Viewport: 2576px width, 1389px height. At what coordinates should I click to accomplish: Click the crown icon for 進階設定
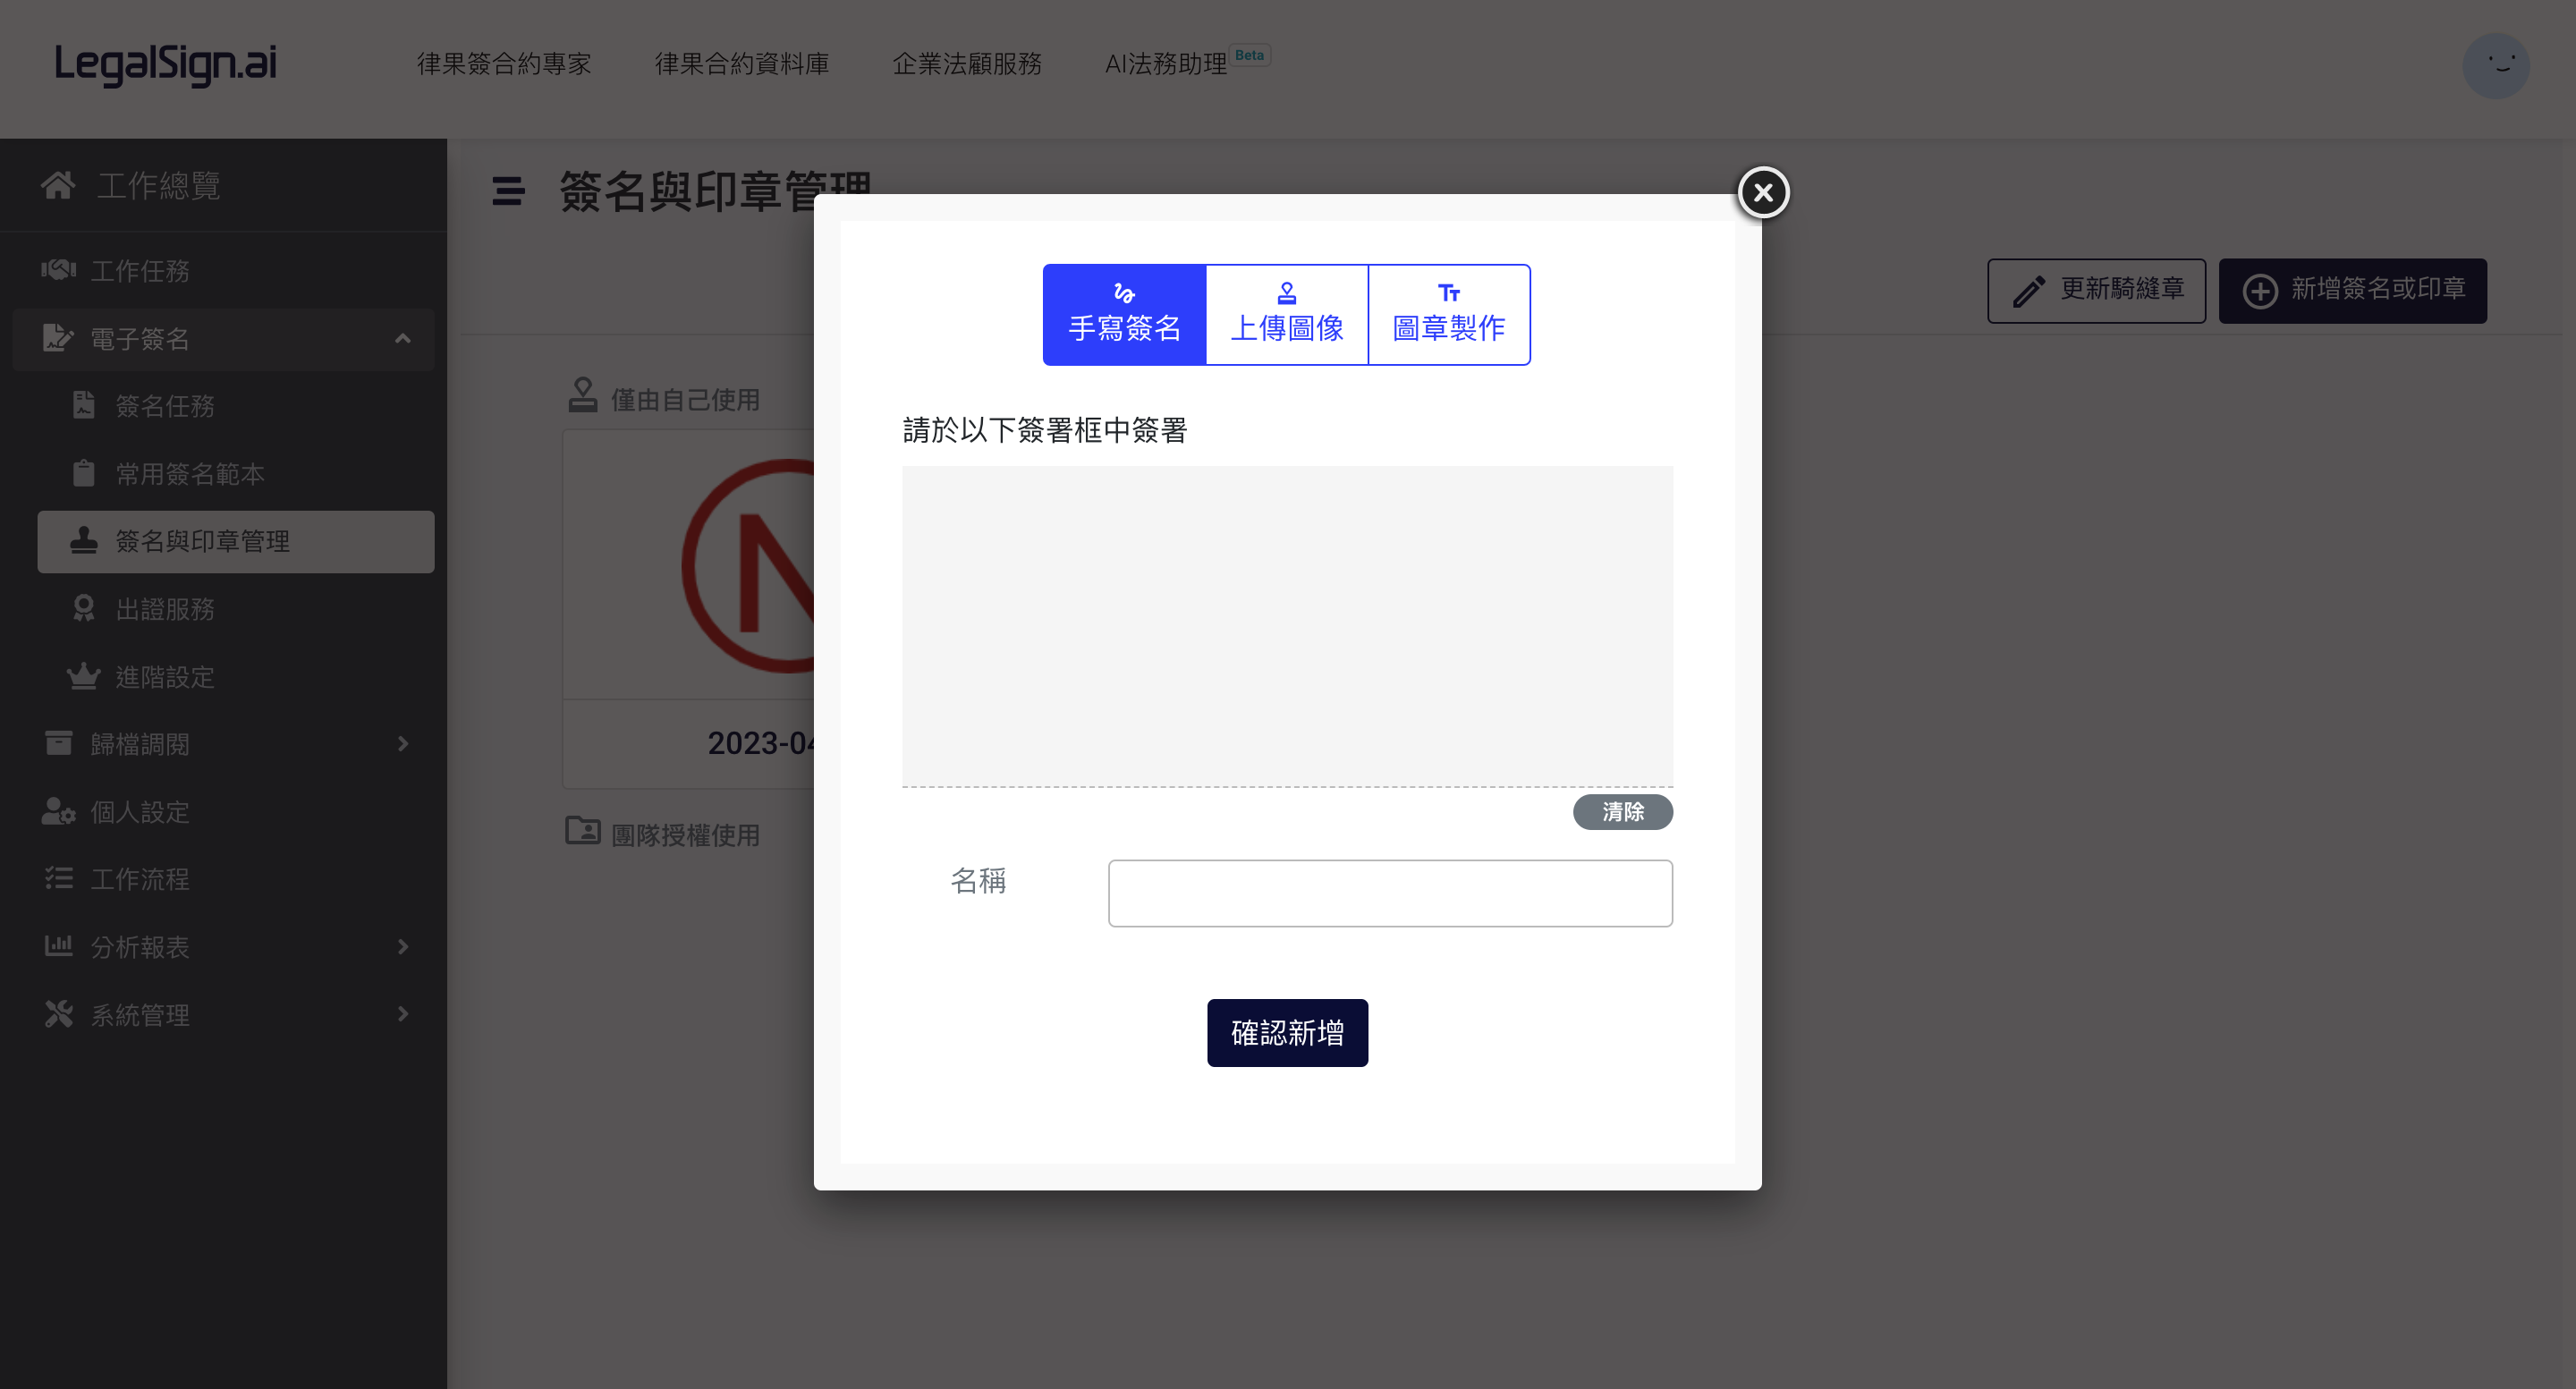pos(84,677)
